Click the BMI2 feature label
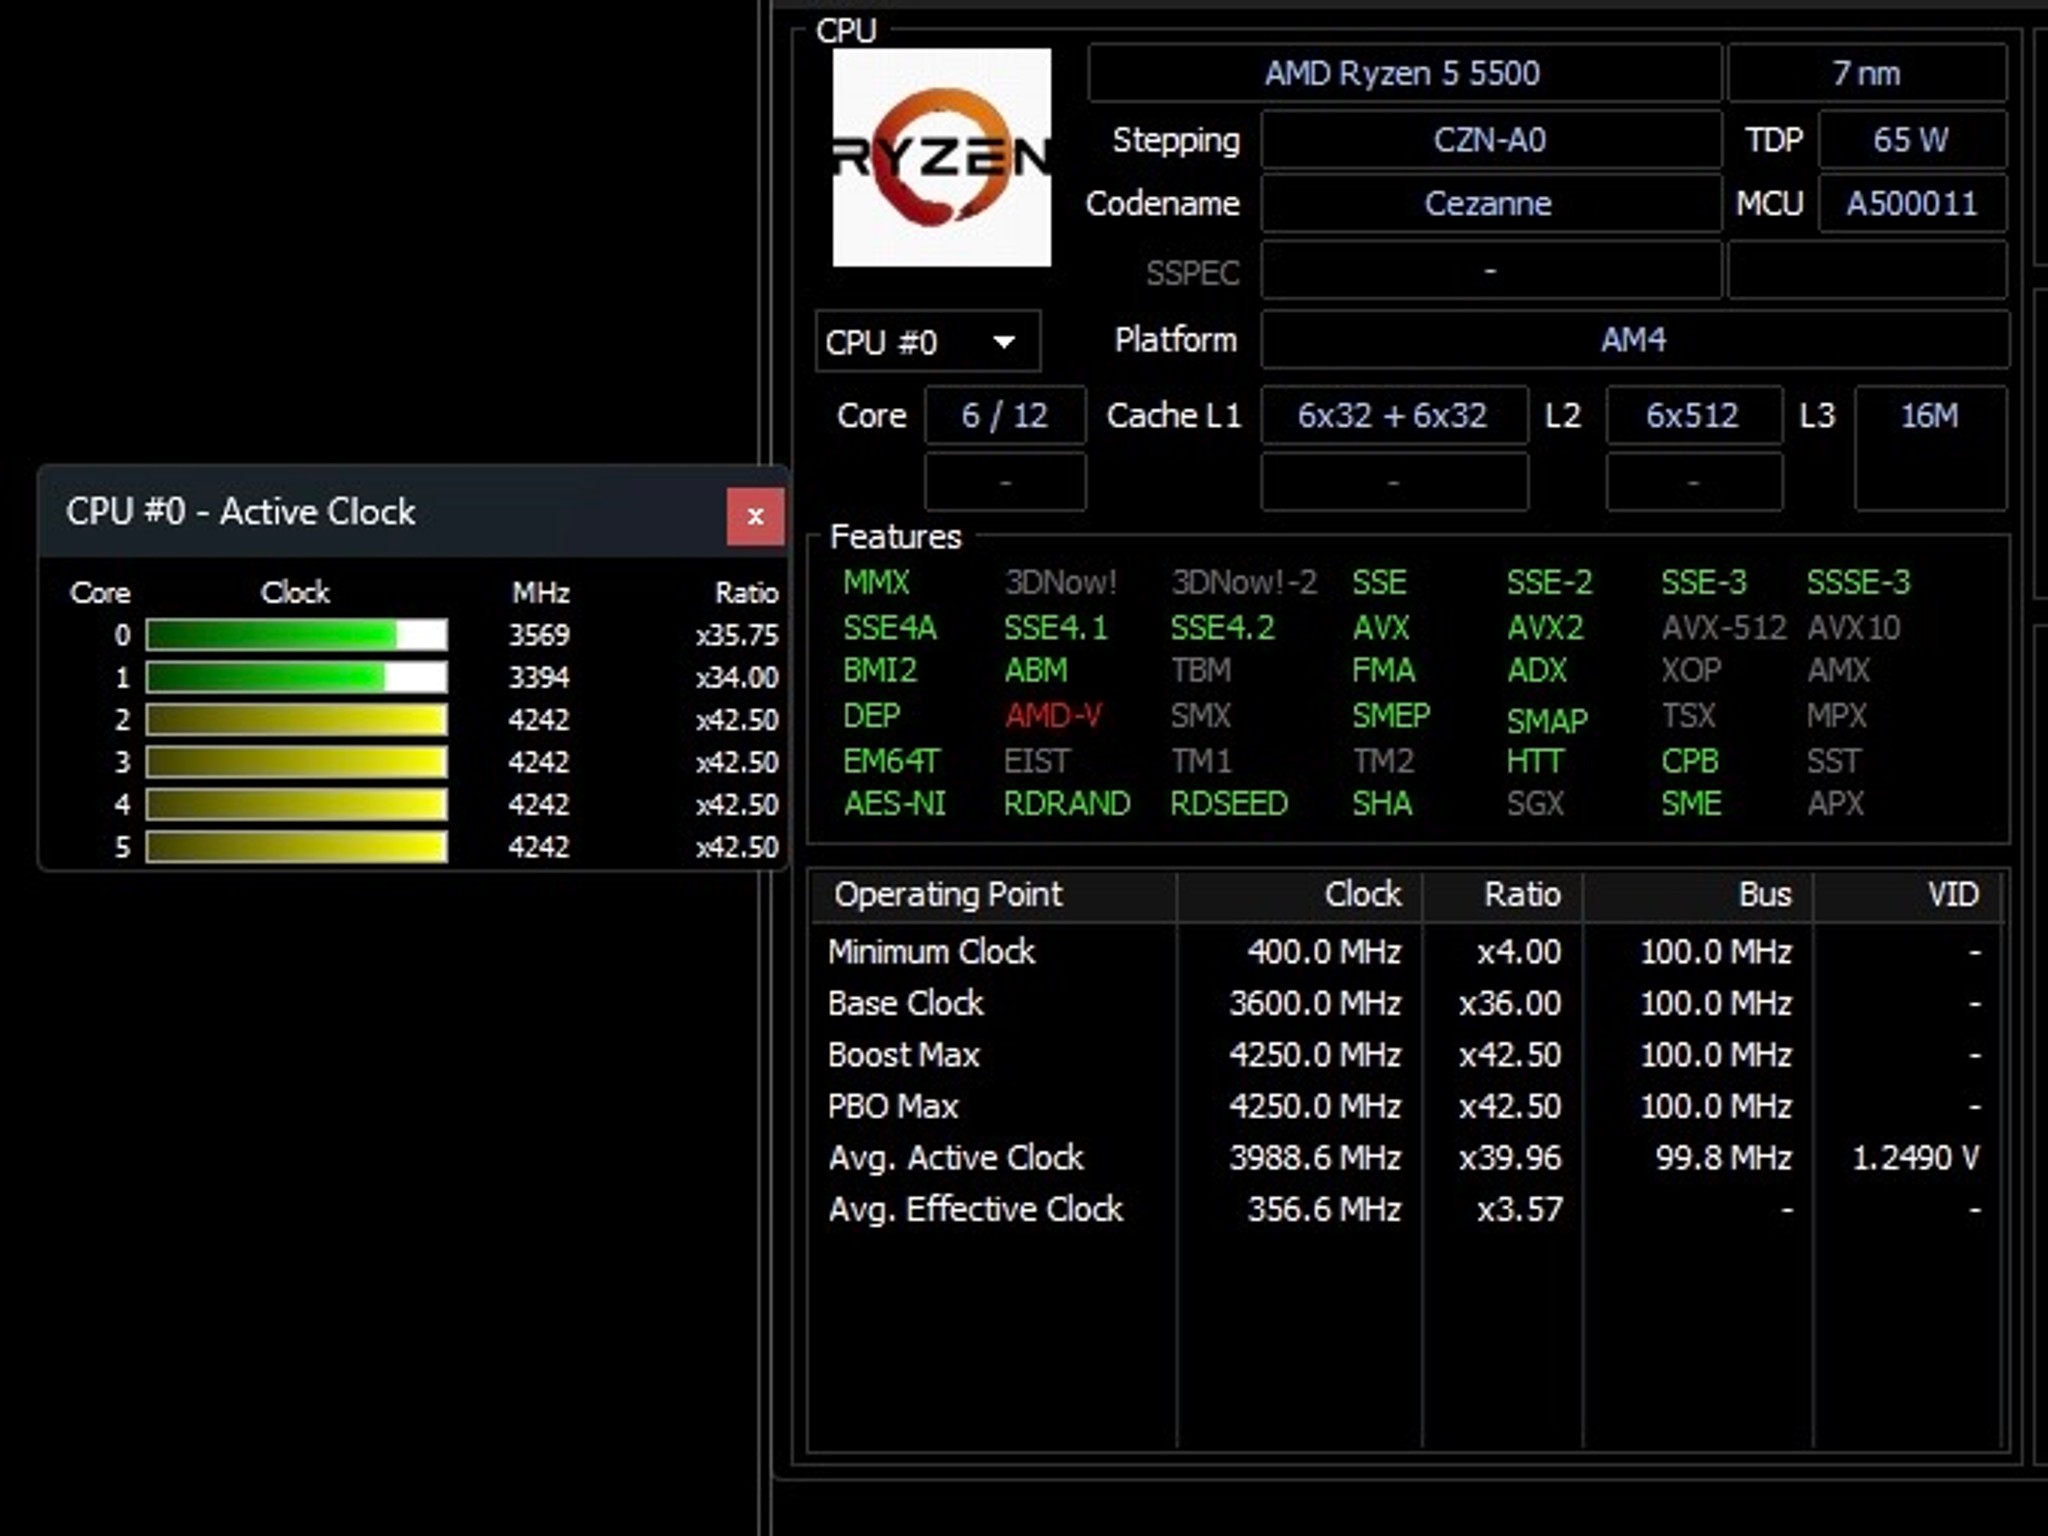The image size is (2048, 1536). coord(879,670)
